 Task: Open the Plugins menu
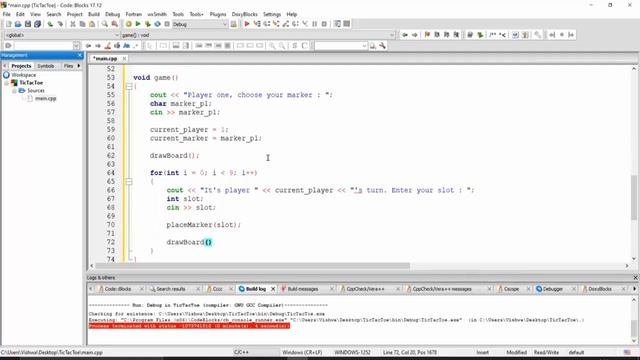pos(218,14)
